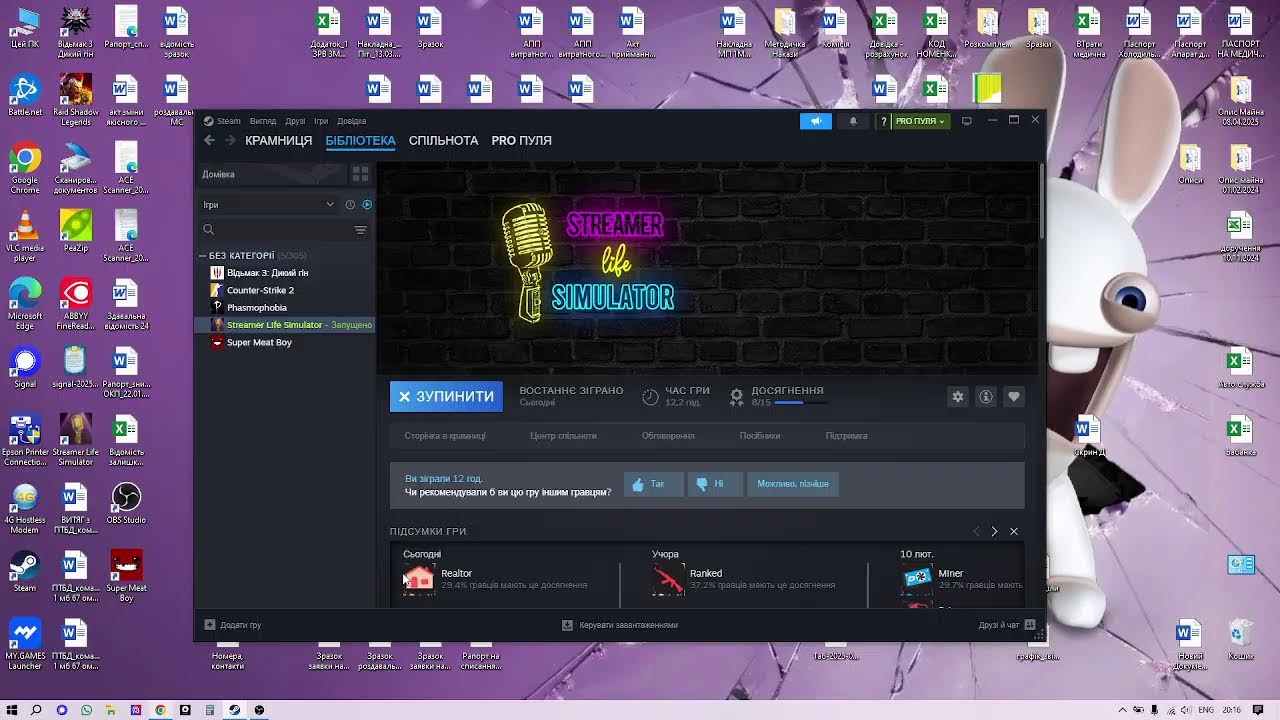Expand the Ігри library filter dropdown
Viewport: 1280px width, 720px height.
[x=269, y=205]
